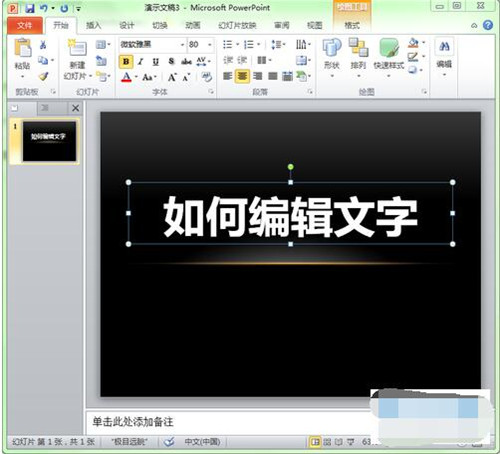This screenshot has width=500, height=454.
Task: Open the Clipboard (剪贴板) pane launcher
Action: 53,92
